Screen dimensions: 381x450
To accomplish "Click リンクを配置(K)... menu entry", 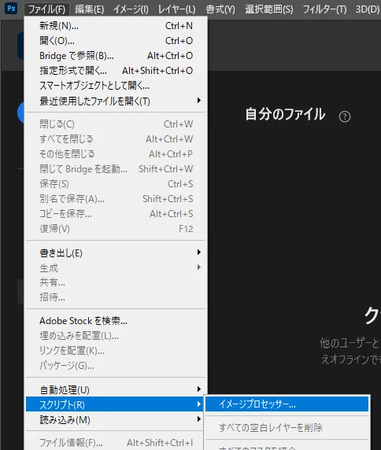I will 116,351.
